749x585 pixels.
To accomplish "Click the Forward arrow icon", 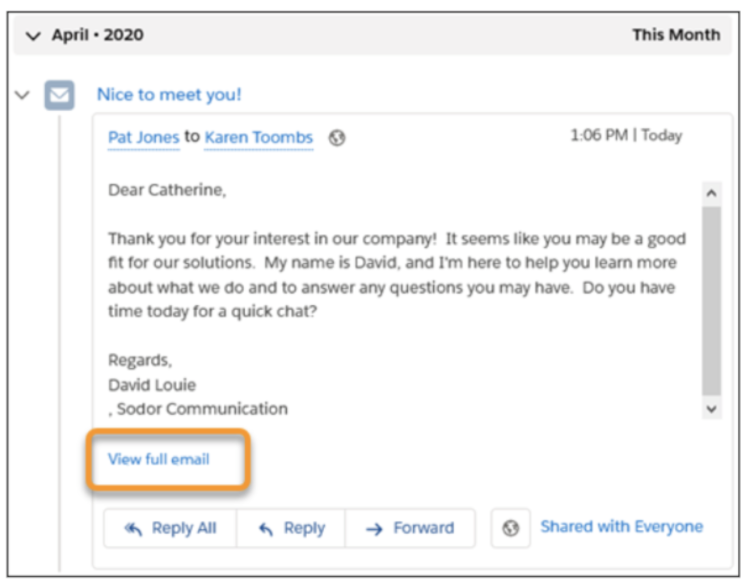I will coord(374,529).
